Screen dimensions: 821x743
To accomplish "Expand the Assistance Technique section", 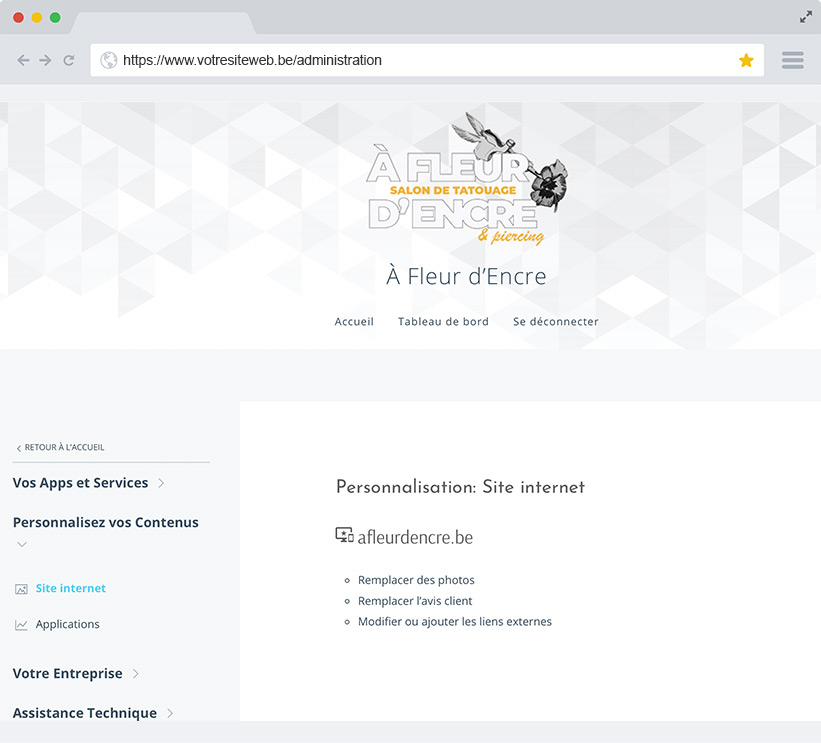I will [170, 714].
